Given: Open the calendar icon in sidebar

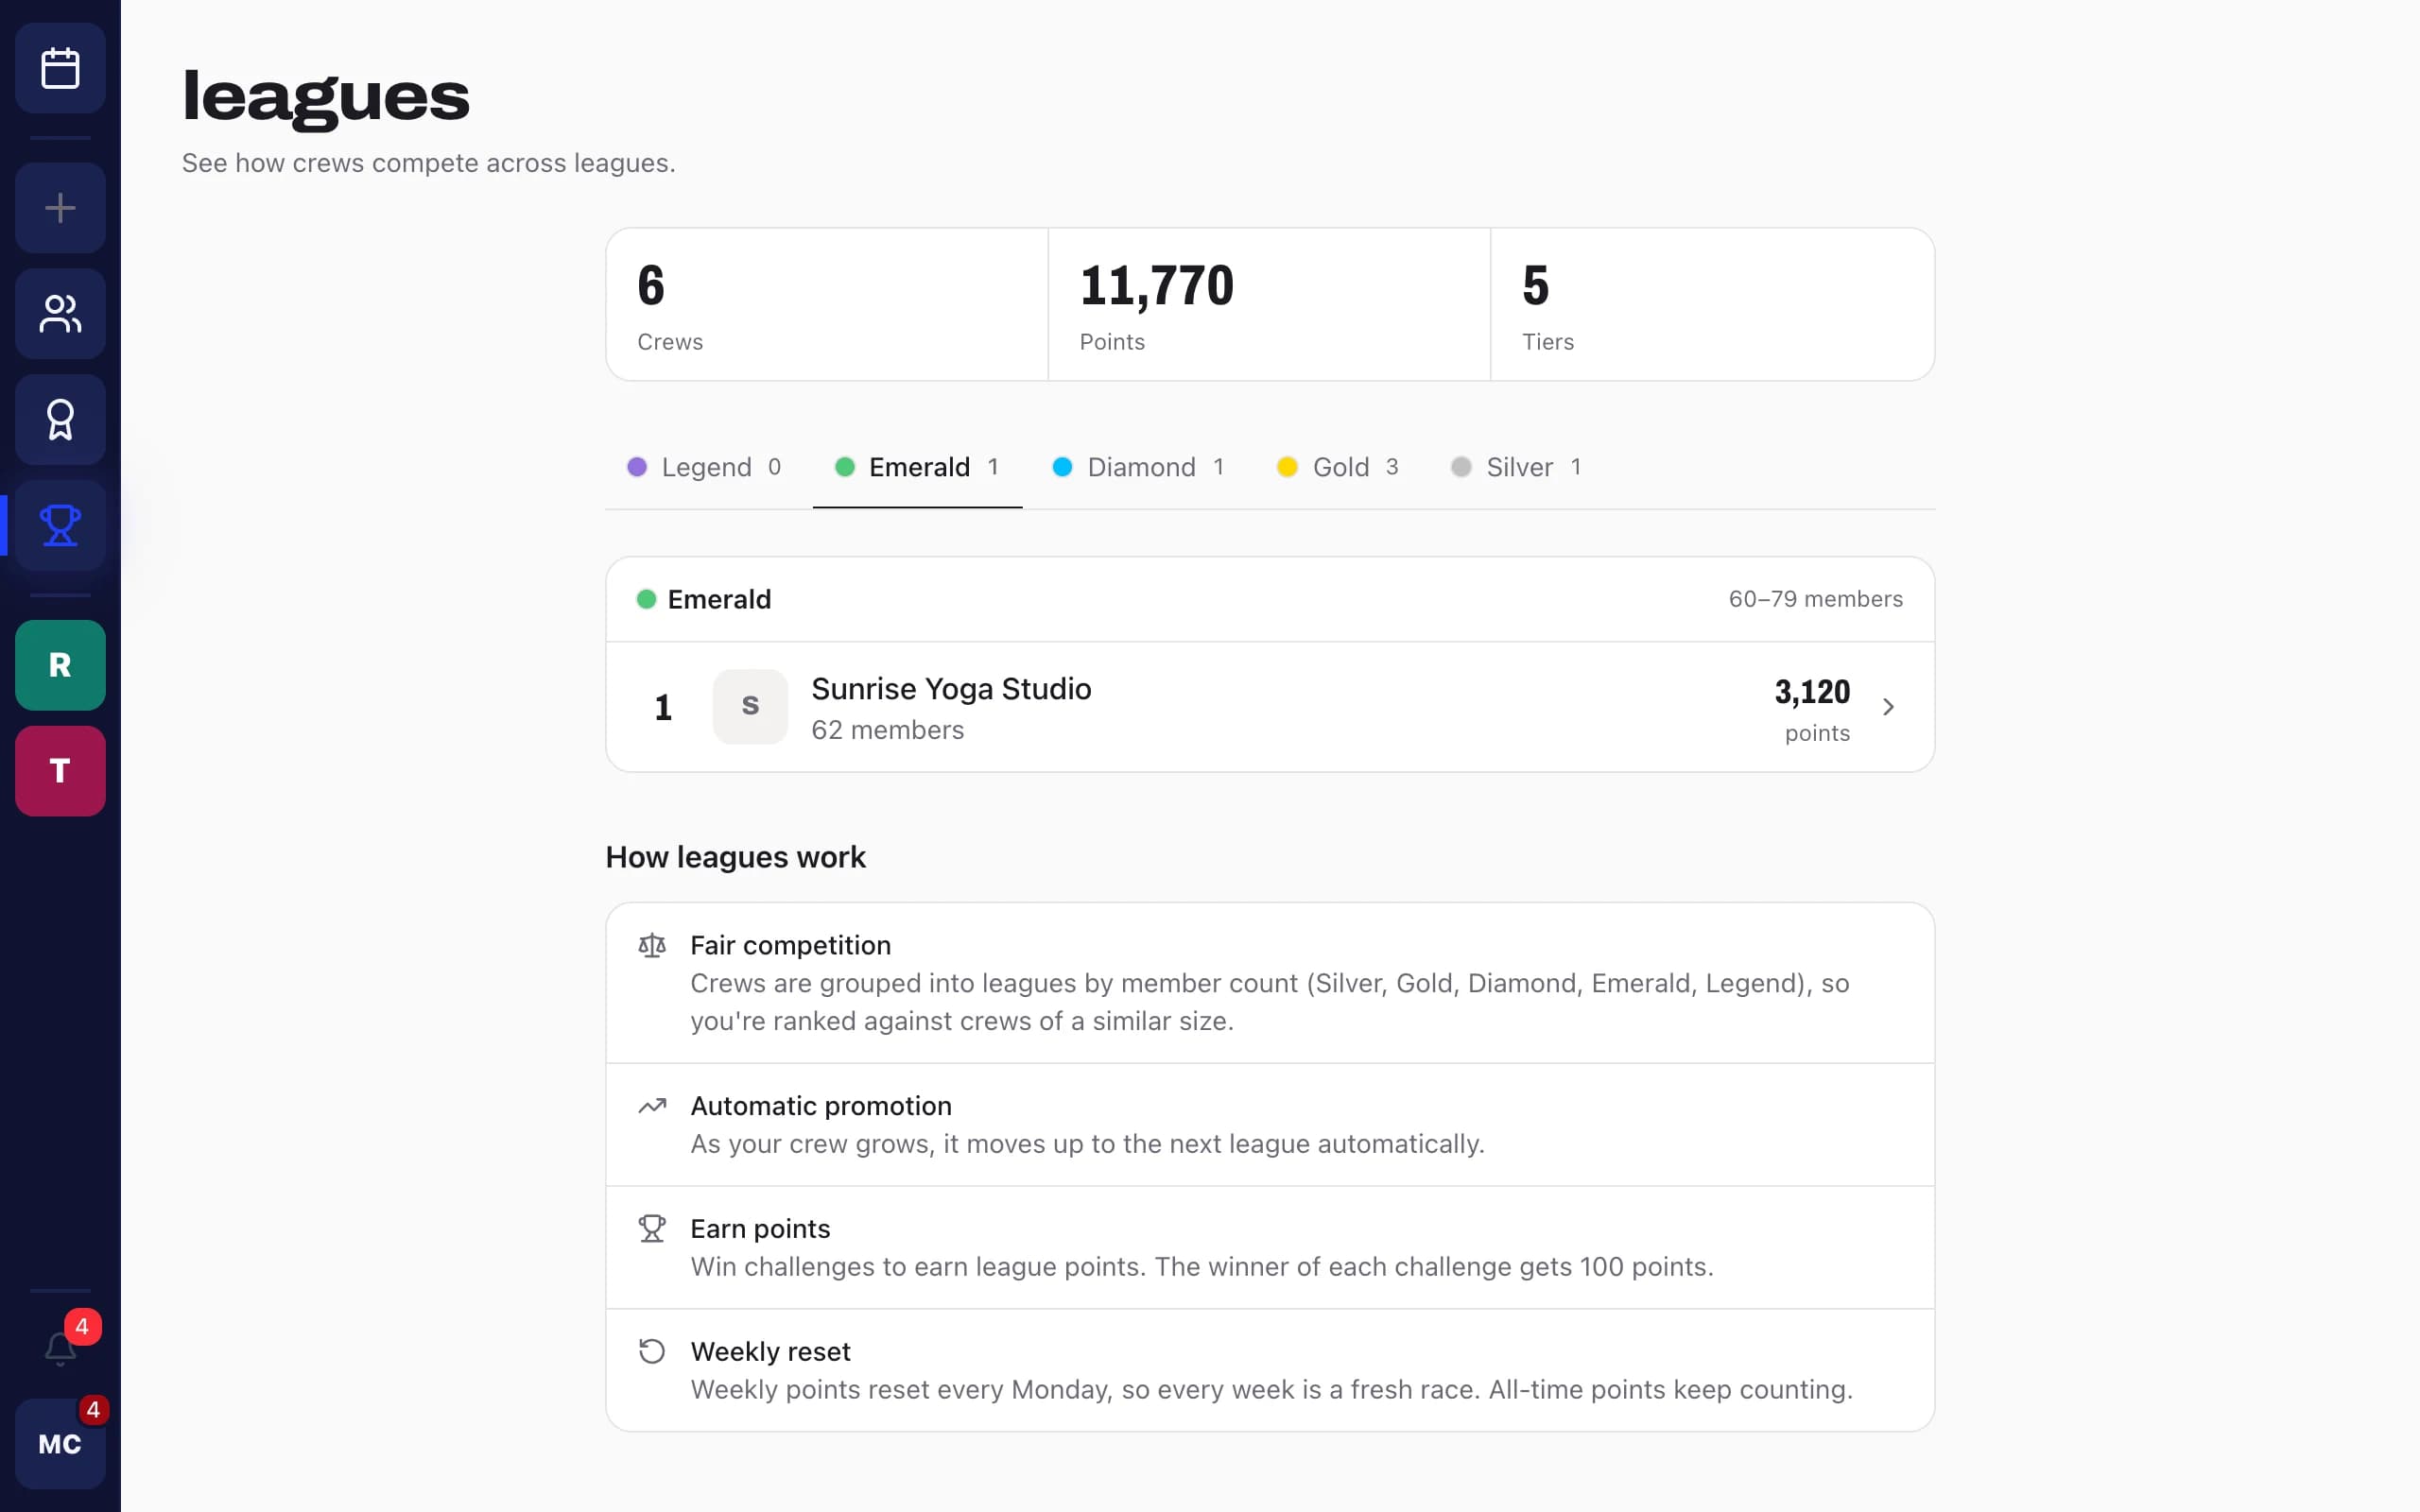Looking at the screenshot, I should pos(60,68).
